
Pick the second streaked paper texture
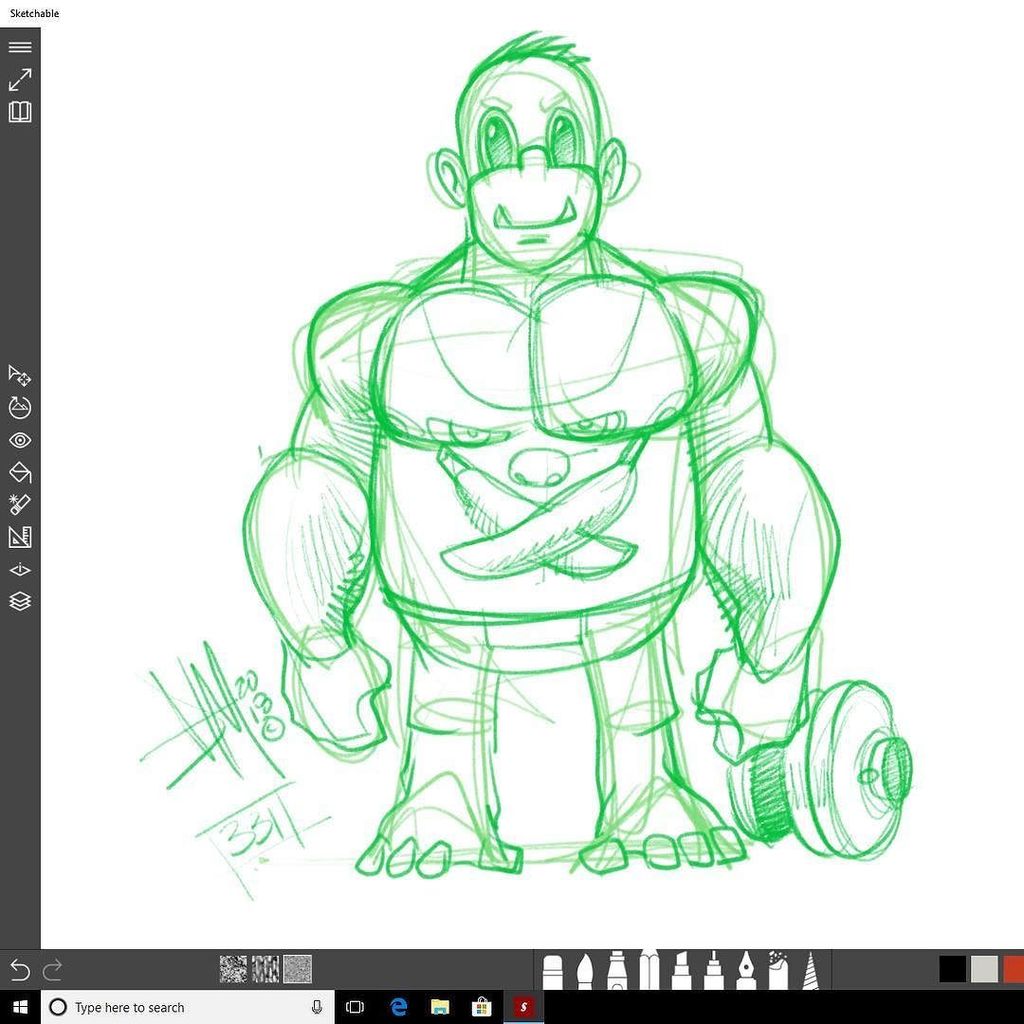(x=265, y=969)
